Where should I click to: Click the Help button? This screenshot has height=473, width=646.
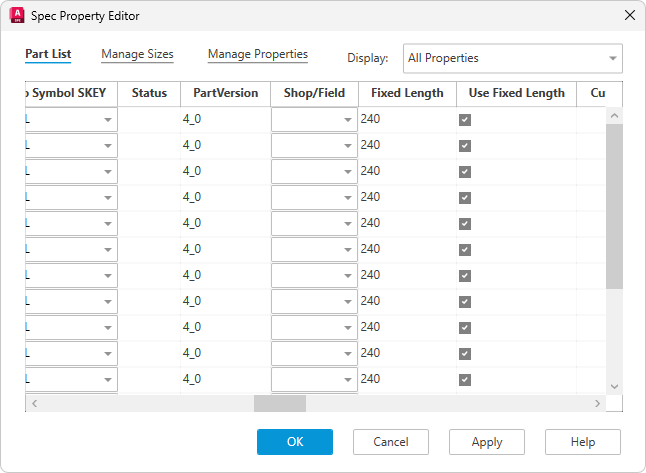[x=583, y=442]
